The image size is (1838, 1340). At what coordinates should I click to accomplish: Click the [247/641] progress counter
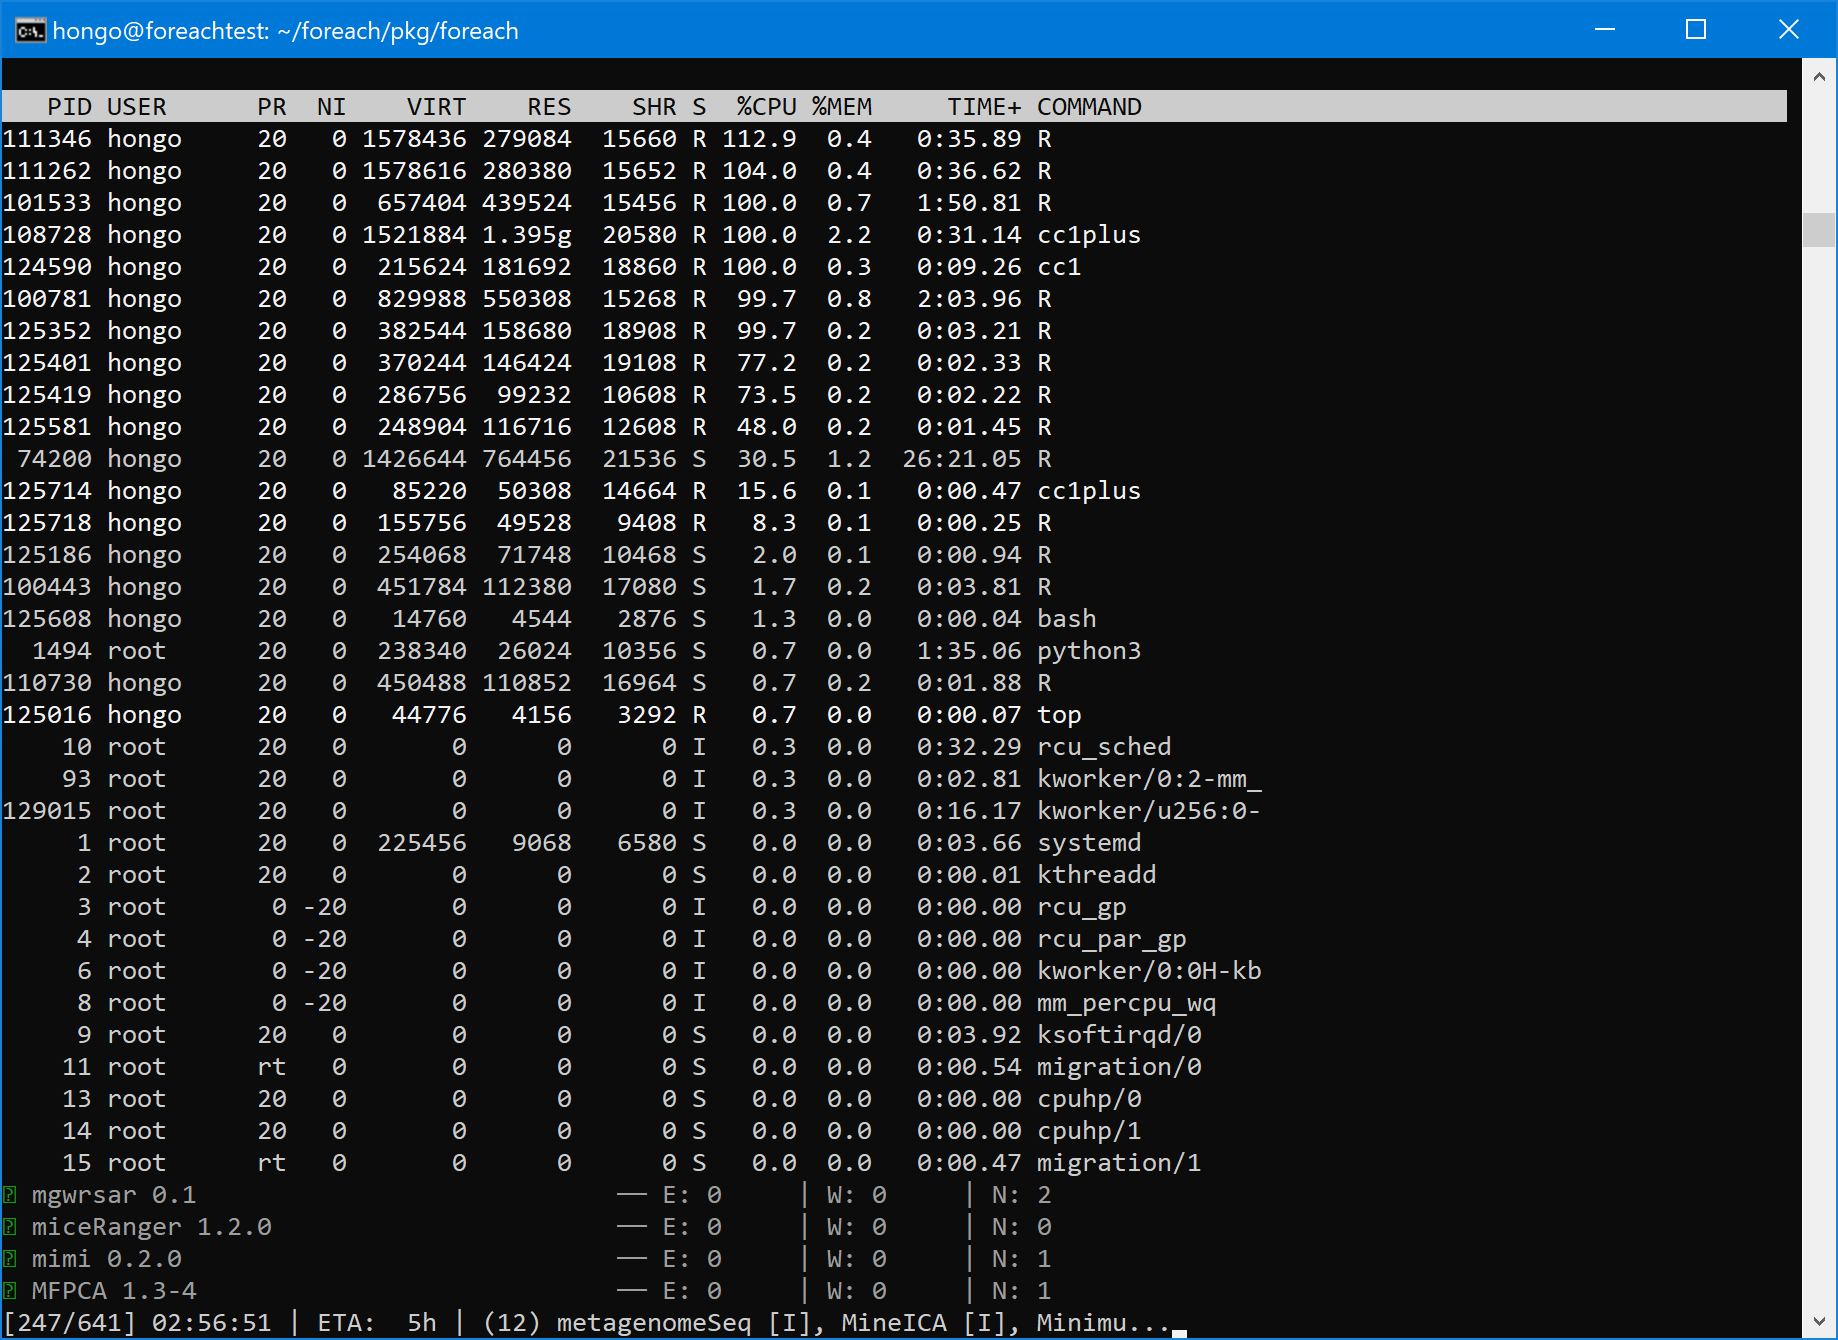(69, 1323)
